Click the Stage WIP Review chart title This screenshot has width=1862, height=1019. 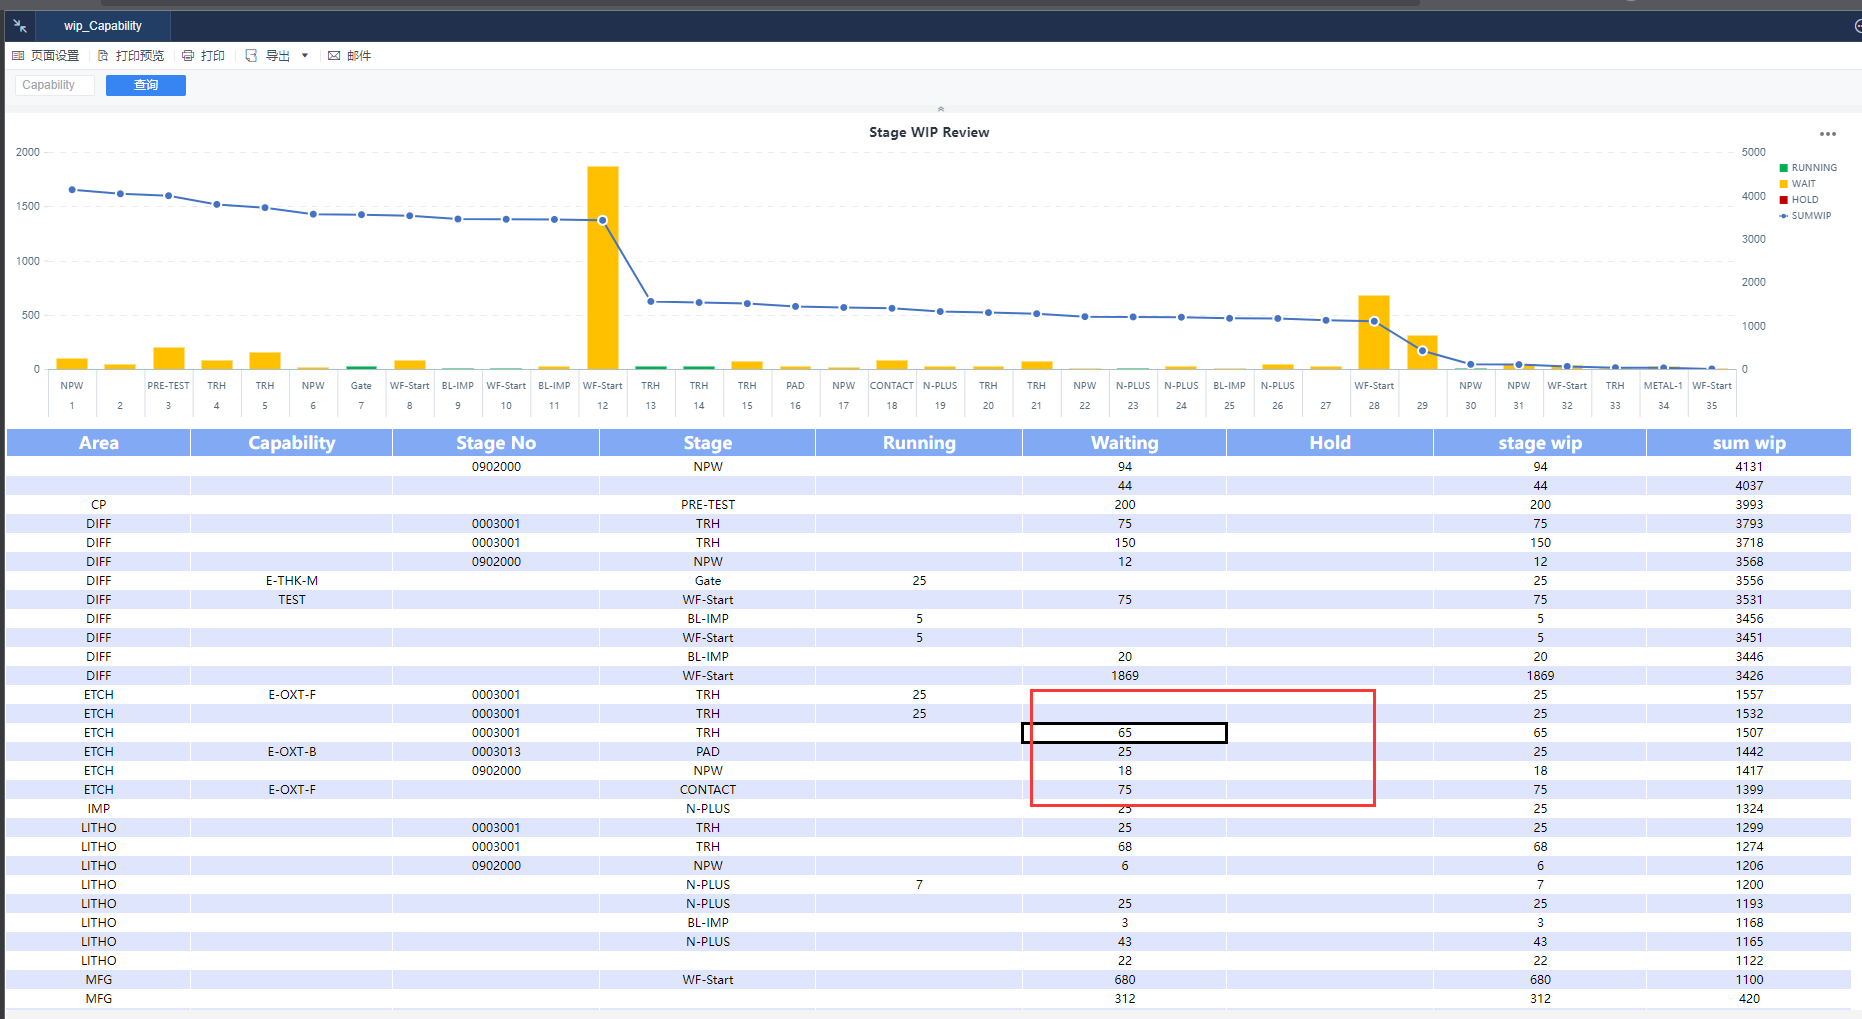coord(929,132)
